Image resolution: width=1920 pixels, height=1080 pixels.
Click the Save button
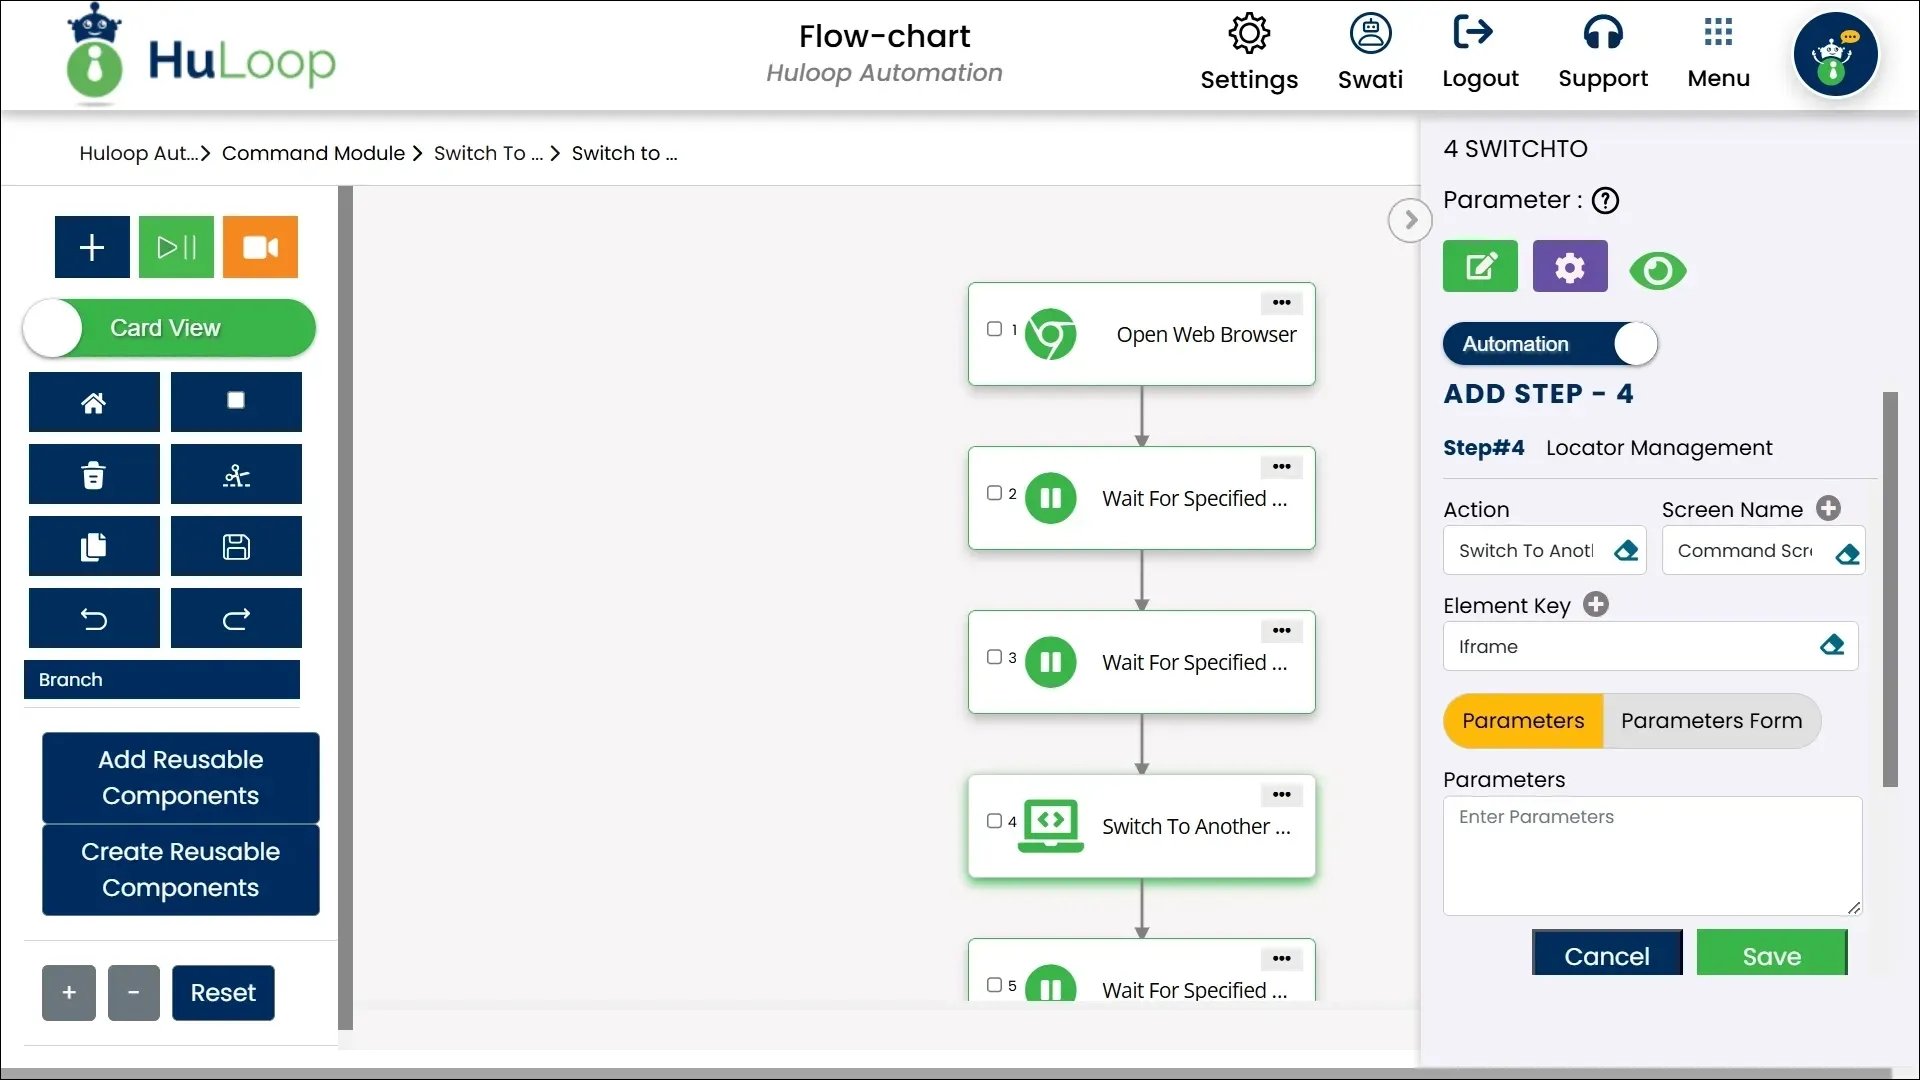point(1771,956)
